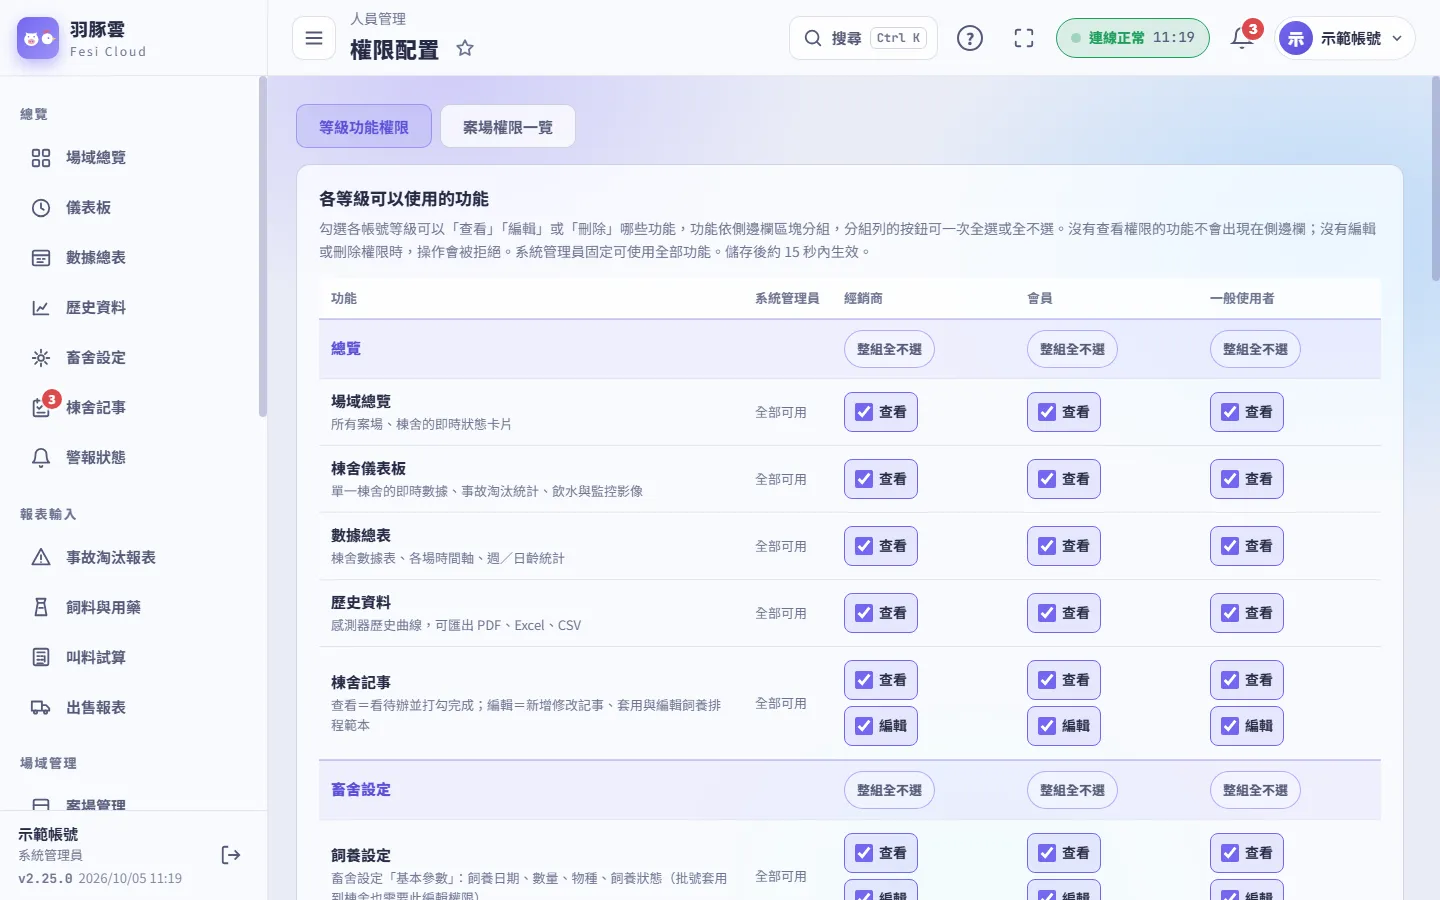Open 儀表板 clock icon in sidebar
1440x900 pixels.
[41, 208]
